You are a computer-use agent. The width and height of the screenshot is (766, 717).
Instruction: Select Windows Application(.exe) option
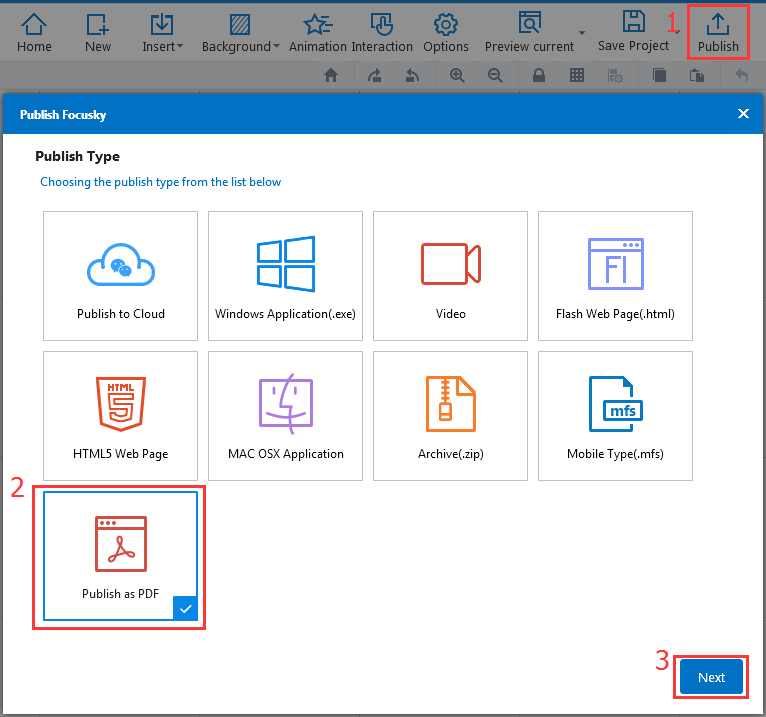[x=285, y=276]
